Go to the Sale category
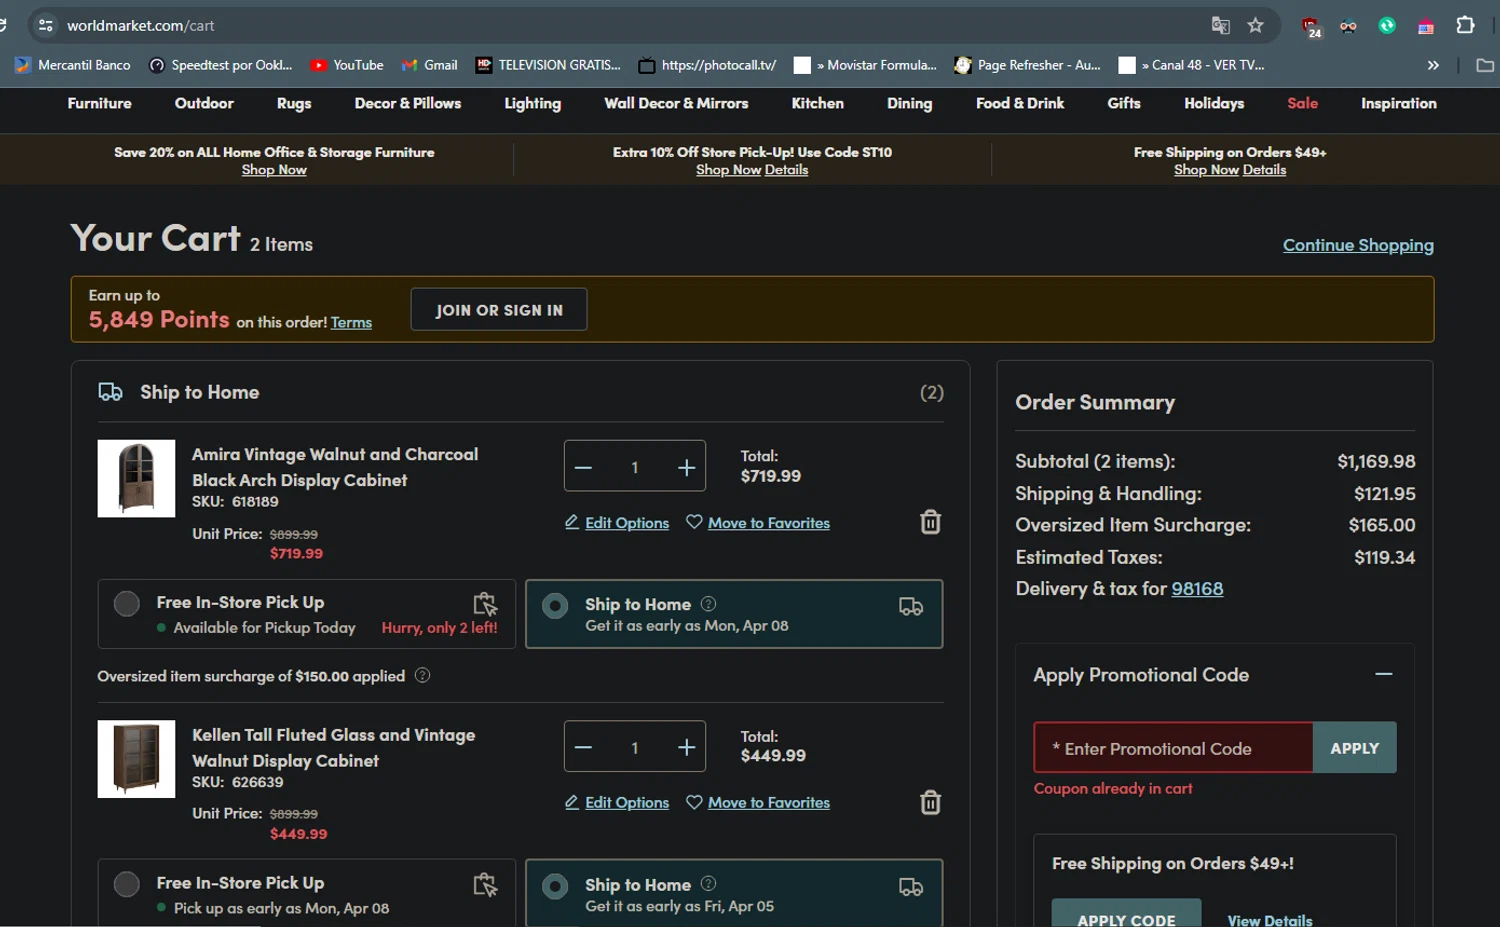The height and width of the screenshot is (927, 1500). click(x=1302, y=103)
